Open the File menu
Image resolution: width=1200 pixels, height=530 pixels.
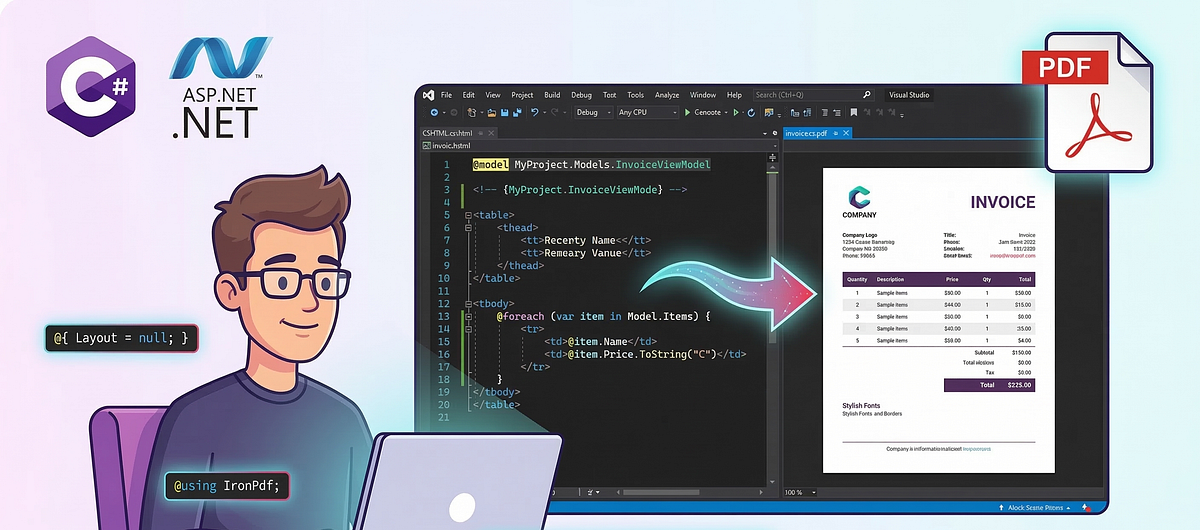click(x=446, y=95)
